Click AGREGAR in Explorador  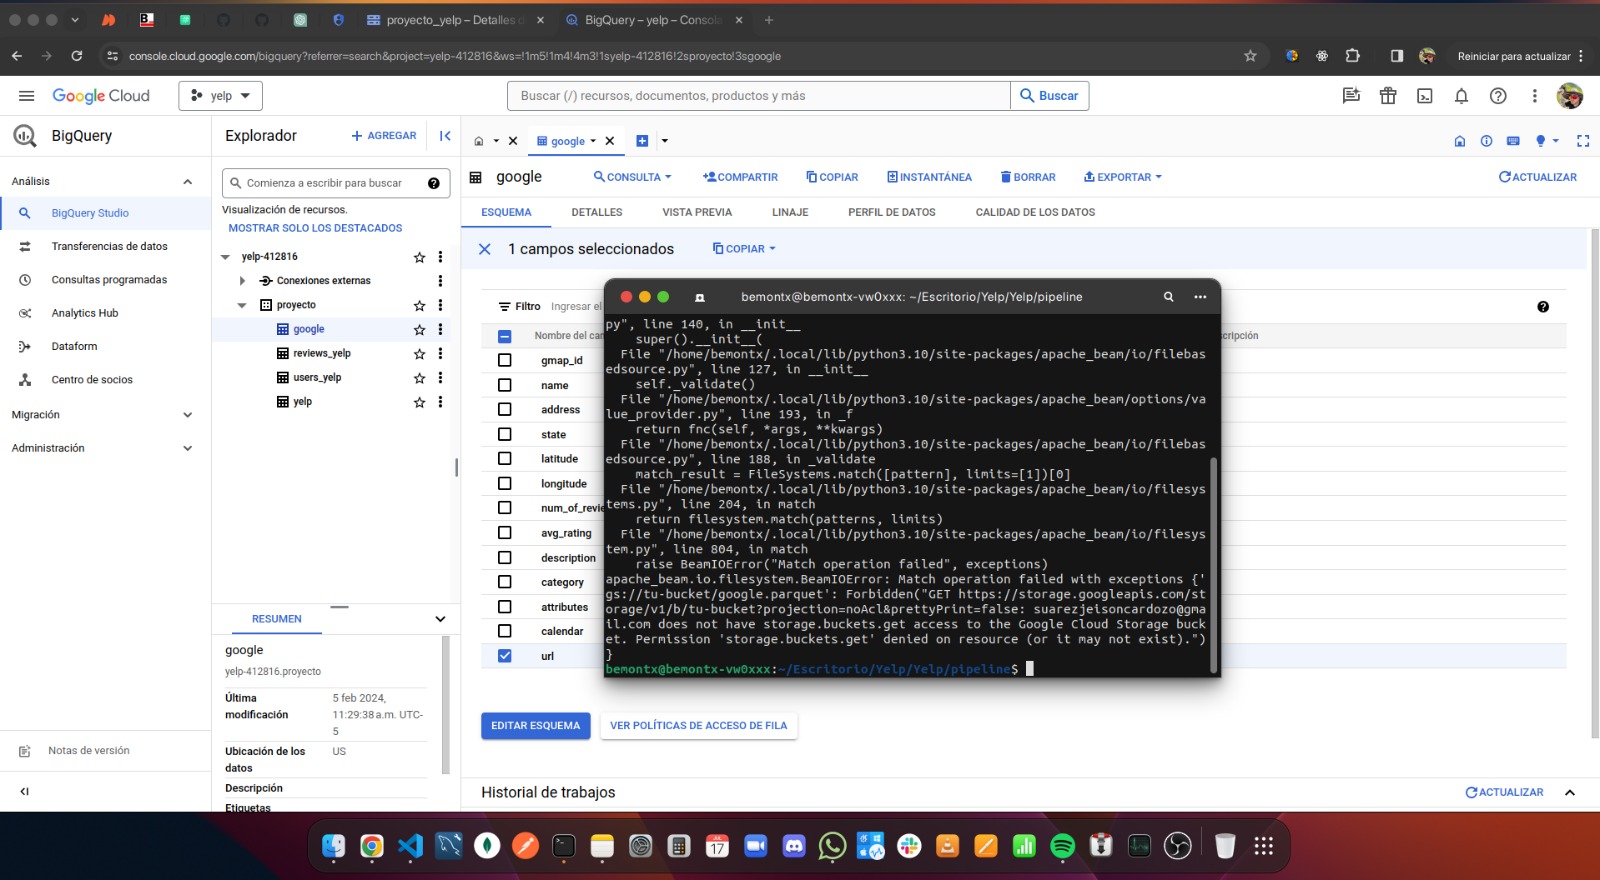[384, 136]
